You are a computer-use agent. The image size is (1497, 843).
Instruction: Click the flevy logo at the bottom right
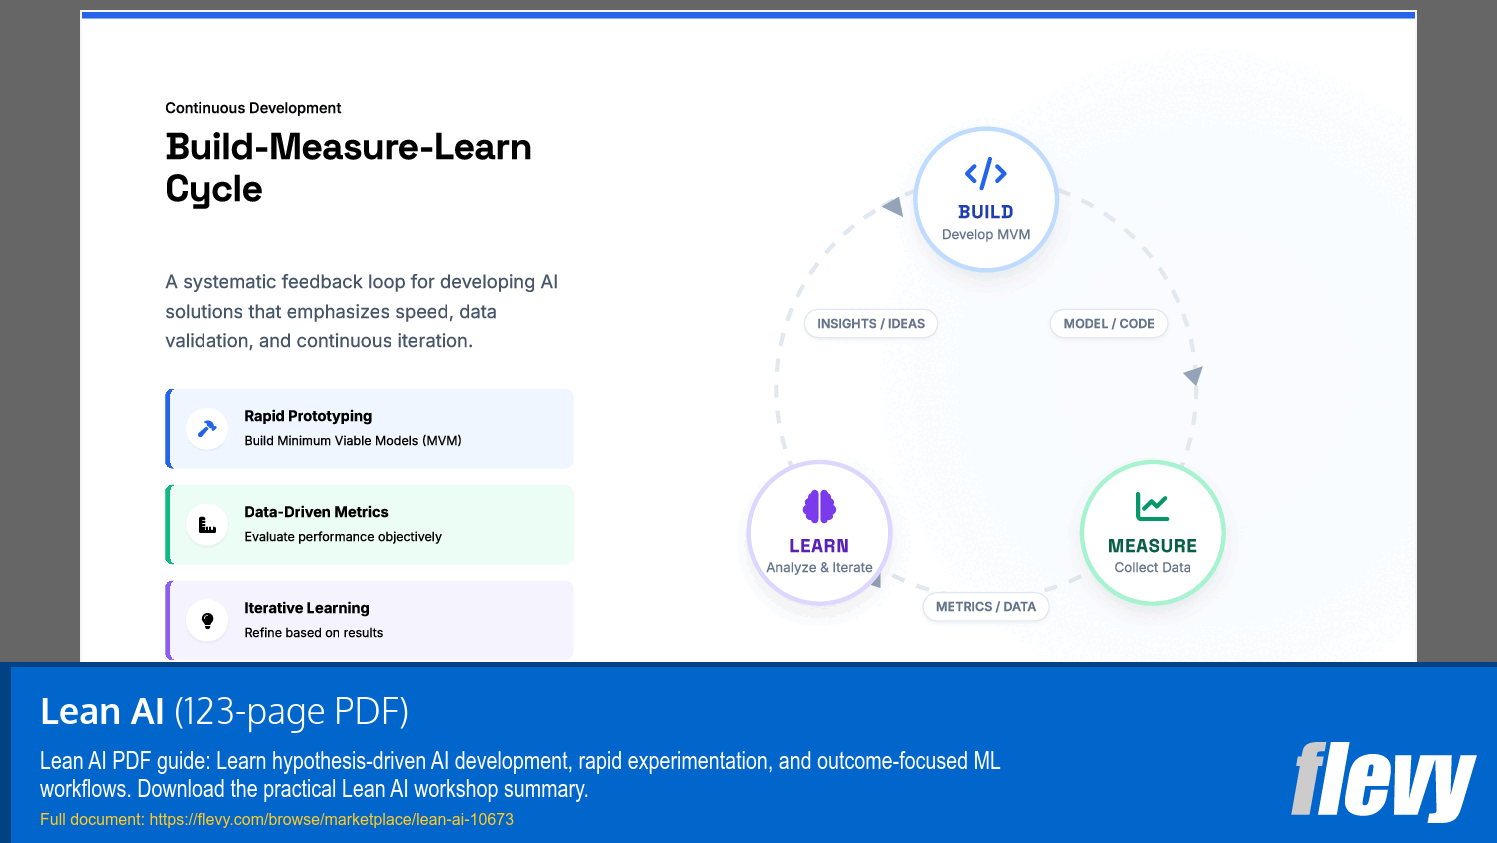click(1385, 784)
